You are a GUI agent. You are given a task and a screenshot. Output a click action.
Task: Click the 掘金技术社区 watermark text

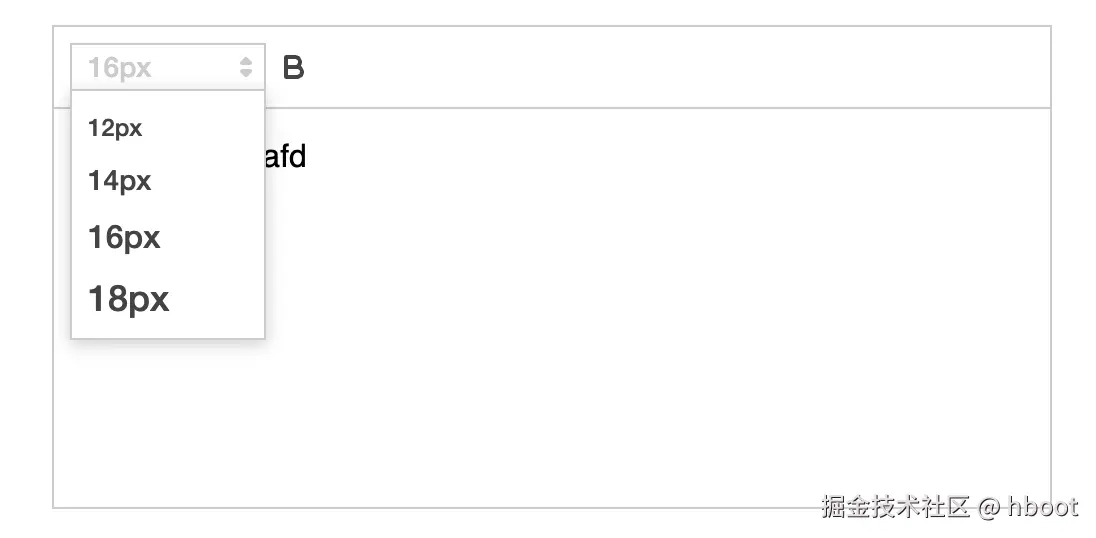click(x=896, y=507)
